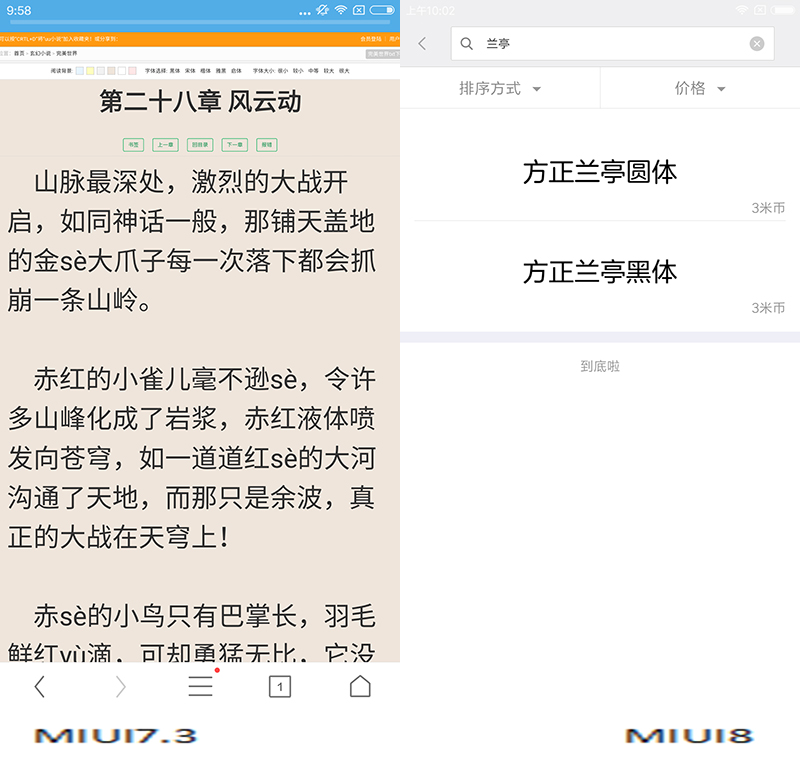The width and height of the screenshot is (800, 761).
Task: Set font size to 中等
Action: (x=313, y=71)
